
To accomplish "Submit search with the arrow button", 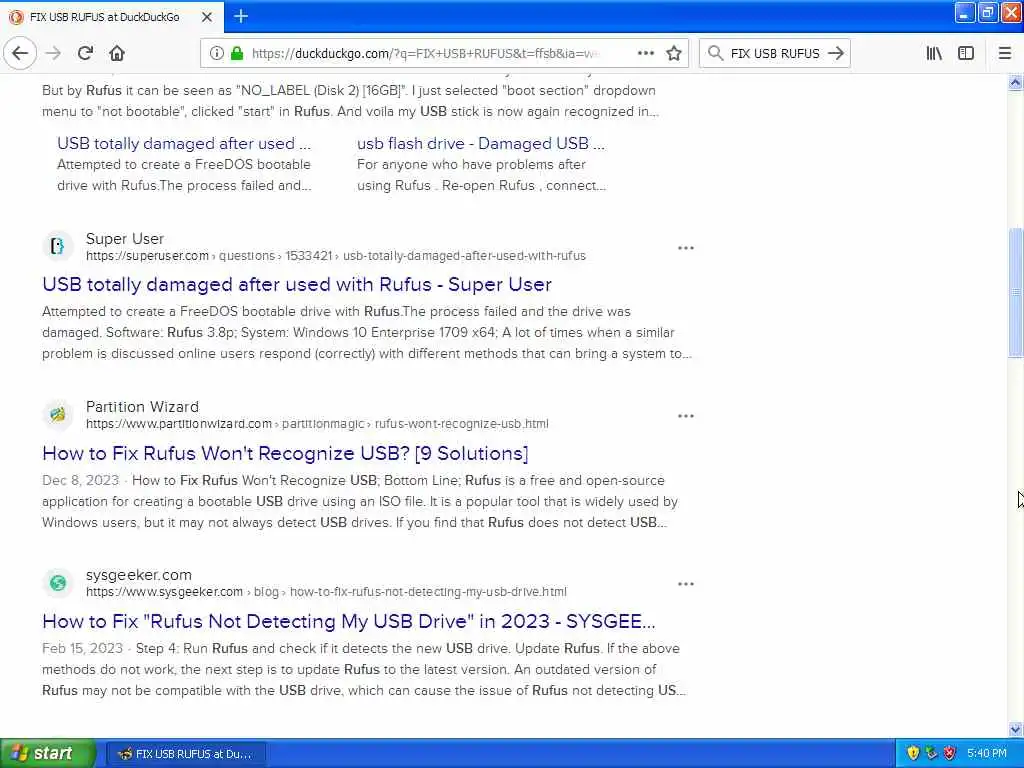I will point(836,53).
